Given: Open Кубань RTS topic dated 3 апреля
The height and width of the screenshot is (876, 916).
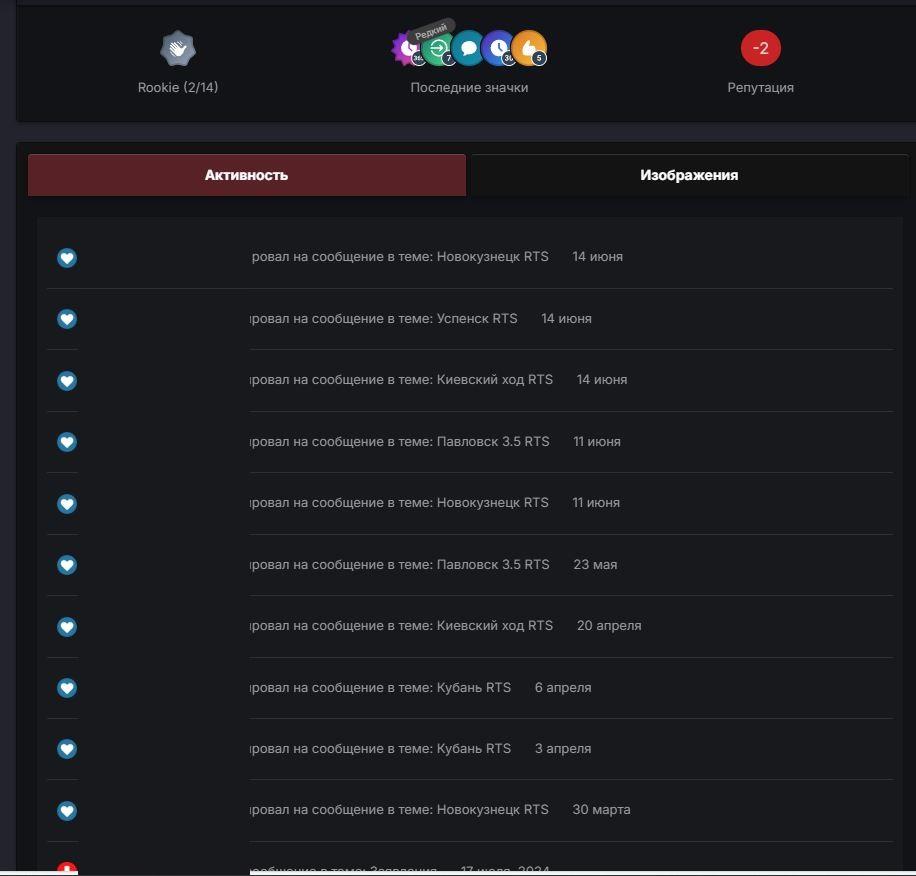Looking at the screenshot, I should point(474,749).
